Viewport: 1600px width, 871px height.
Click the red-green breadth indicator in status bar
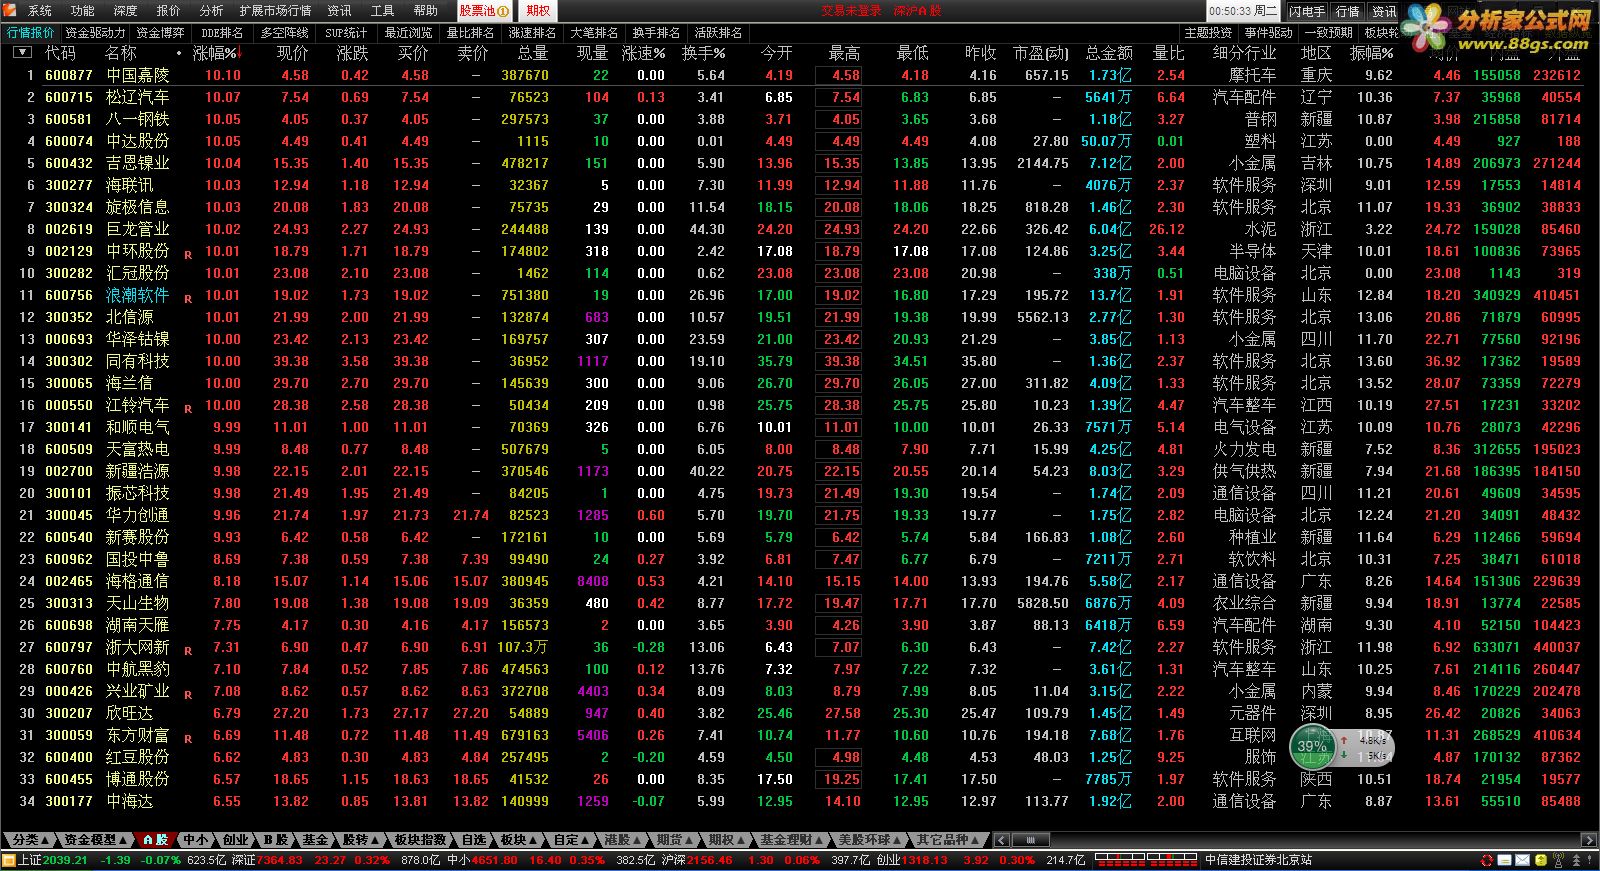tap(1146, 860)
